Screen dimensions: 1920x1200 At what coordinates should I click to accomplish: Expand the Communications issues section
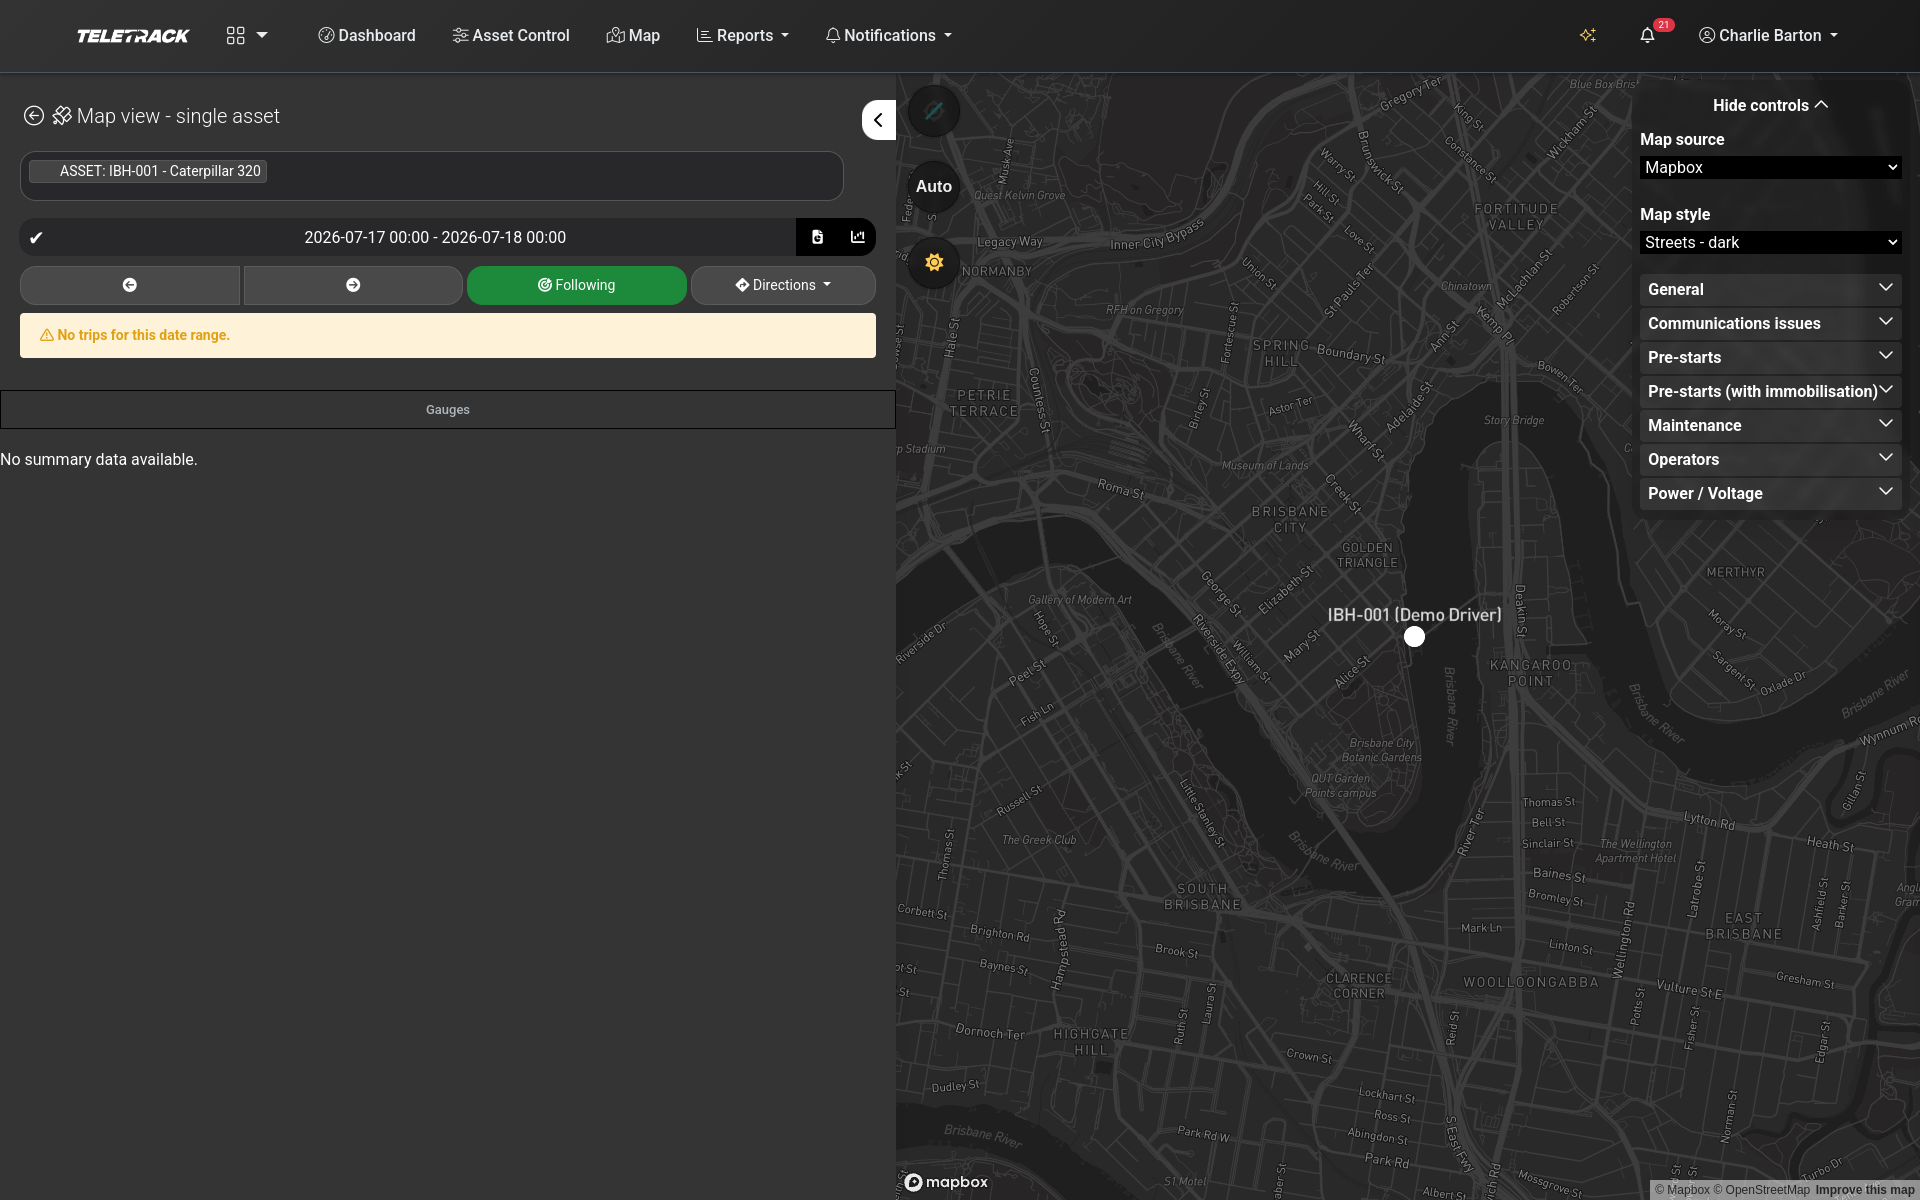tap(1770, 324)
